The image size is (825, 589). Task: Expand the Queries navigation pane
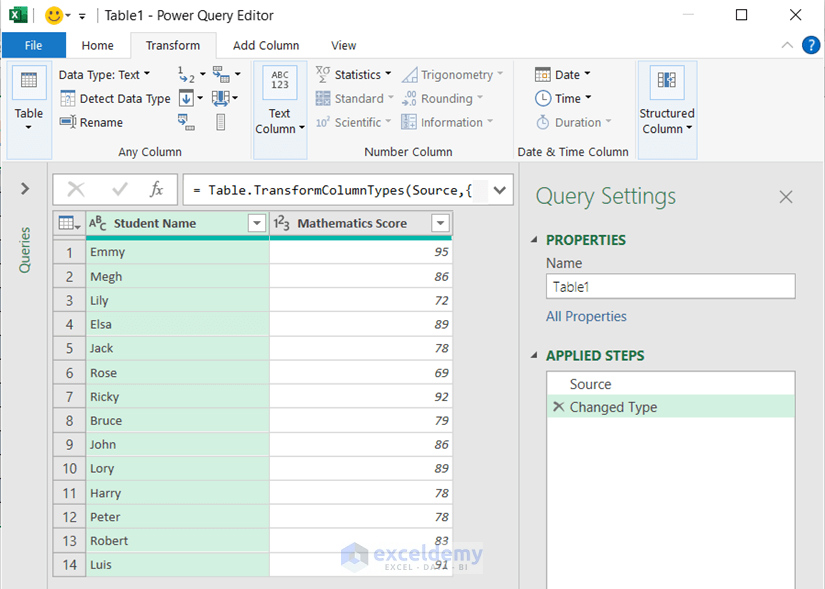(x=25, y=188)
